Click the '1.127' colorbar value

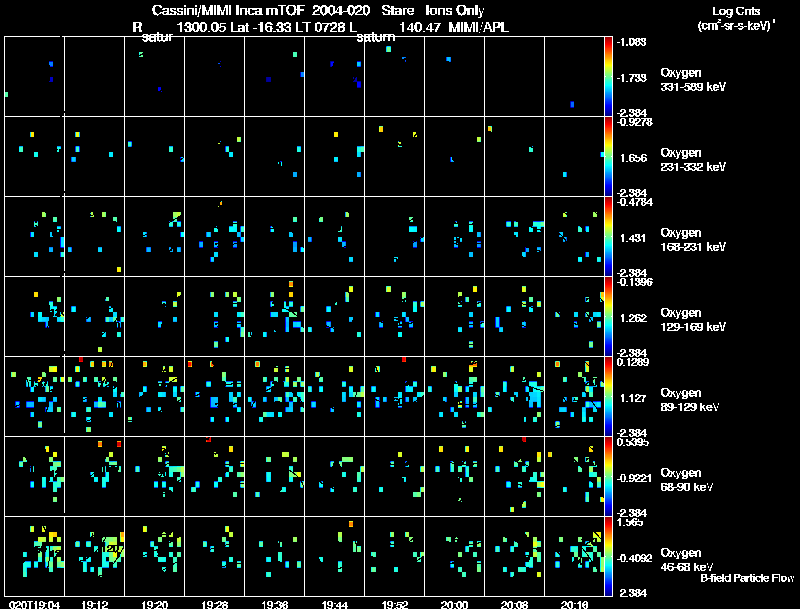[x=633, y=398]
